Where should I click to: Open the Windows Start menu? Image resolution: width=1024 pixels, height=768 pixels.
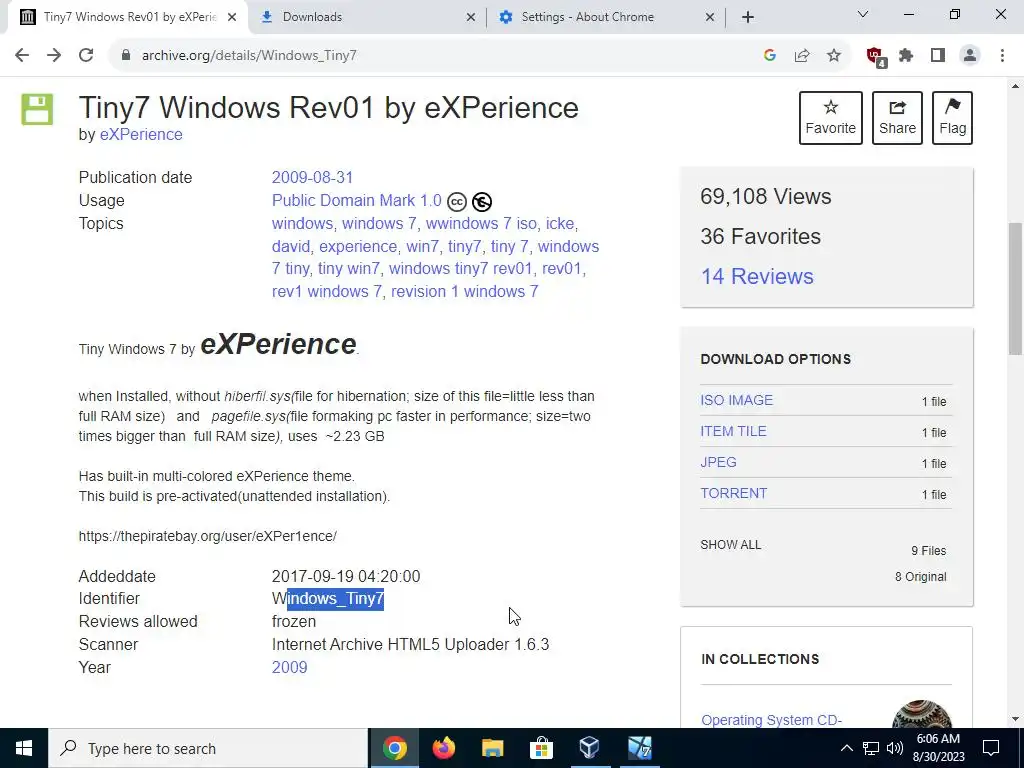pos(24,748)
